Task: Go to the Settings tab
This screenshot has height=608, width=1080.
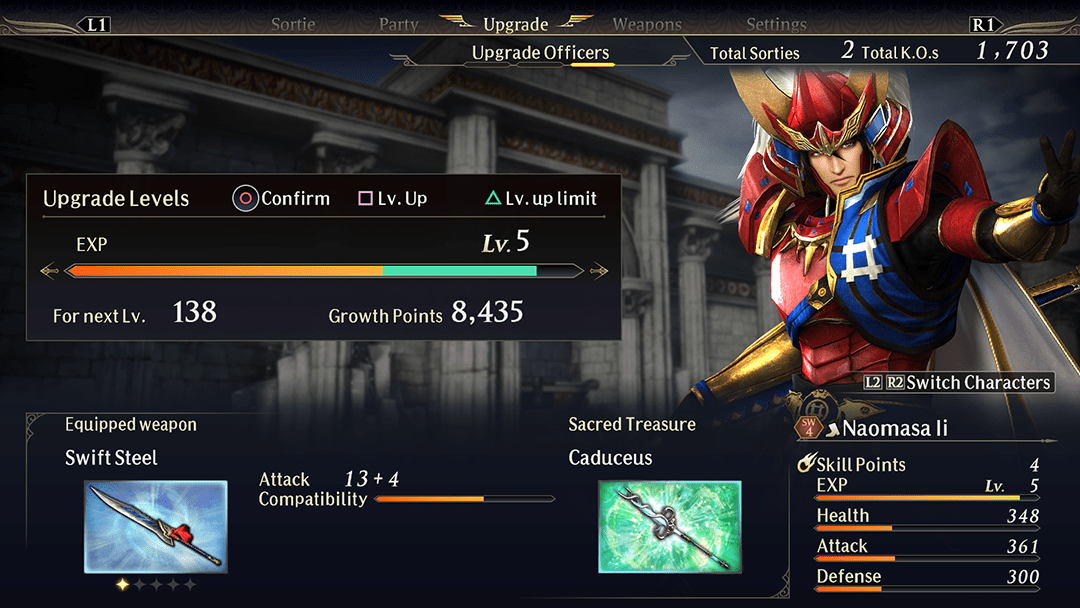Action: (776, 25)
